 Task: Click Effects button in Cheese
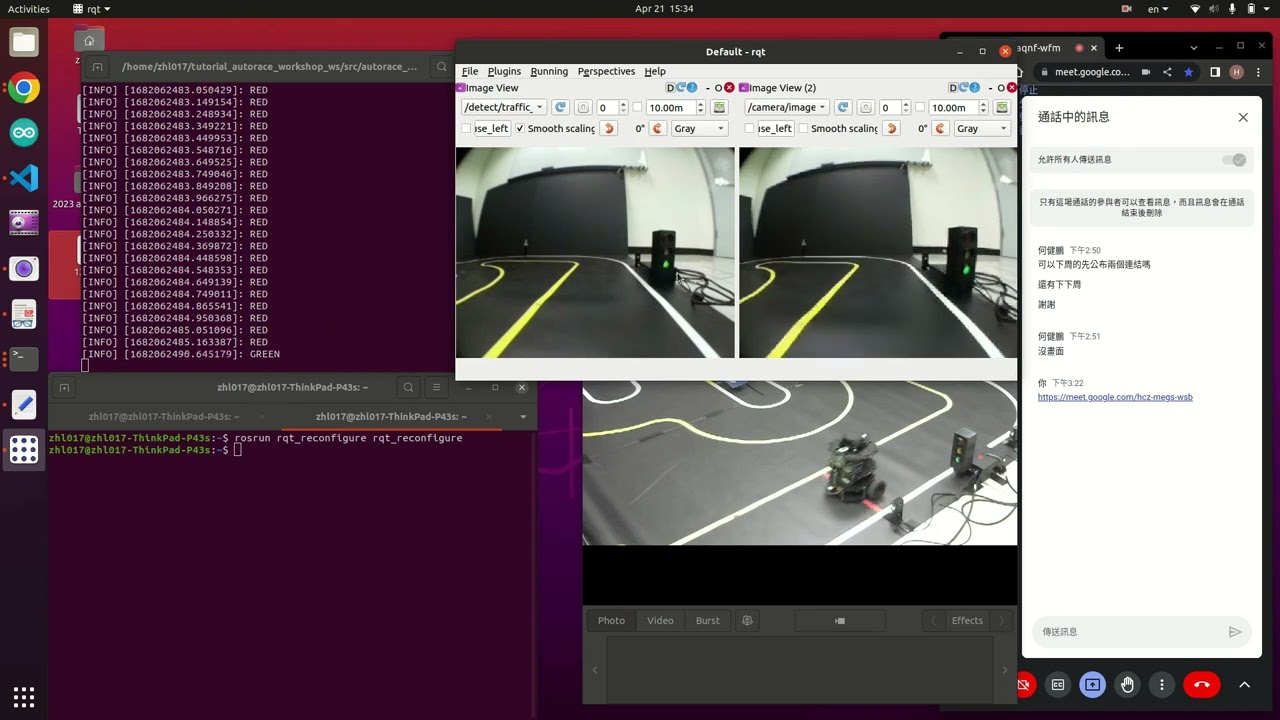[967, 620]
